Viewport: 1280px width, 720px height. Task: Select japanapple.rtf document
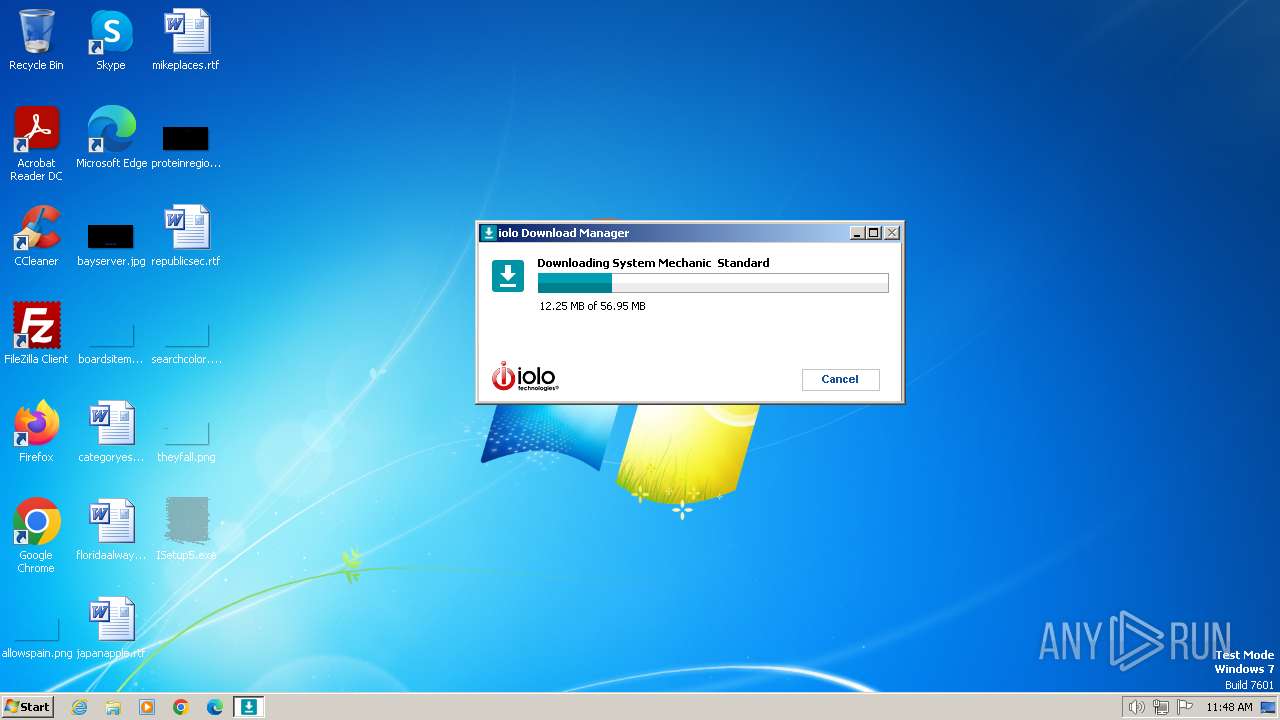coord(111,627)
